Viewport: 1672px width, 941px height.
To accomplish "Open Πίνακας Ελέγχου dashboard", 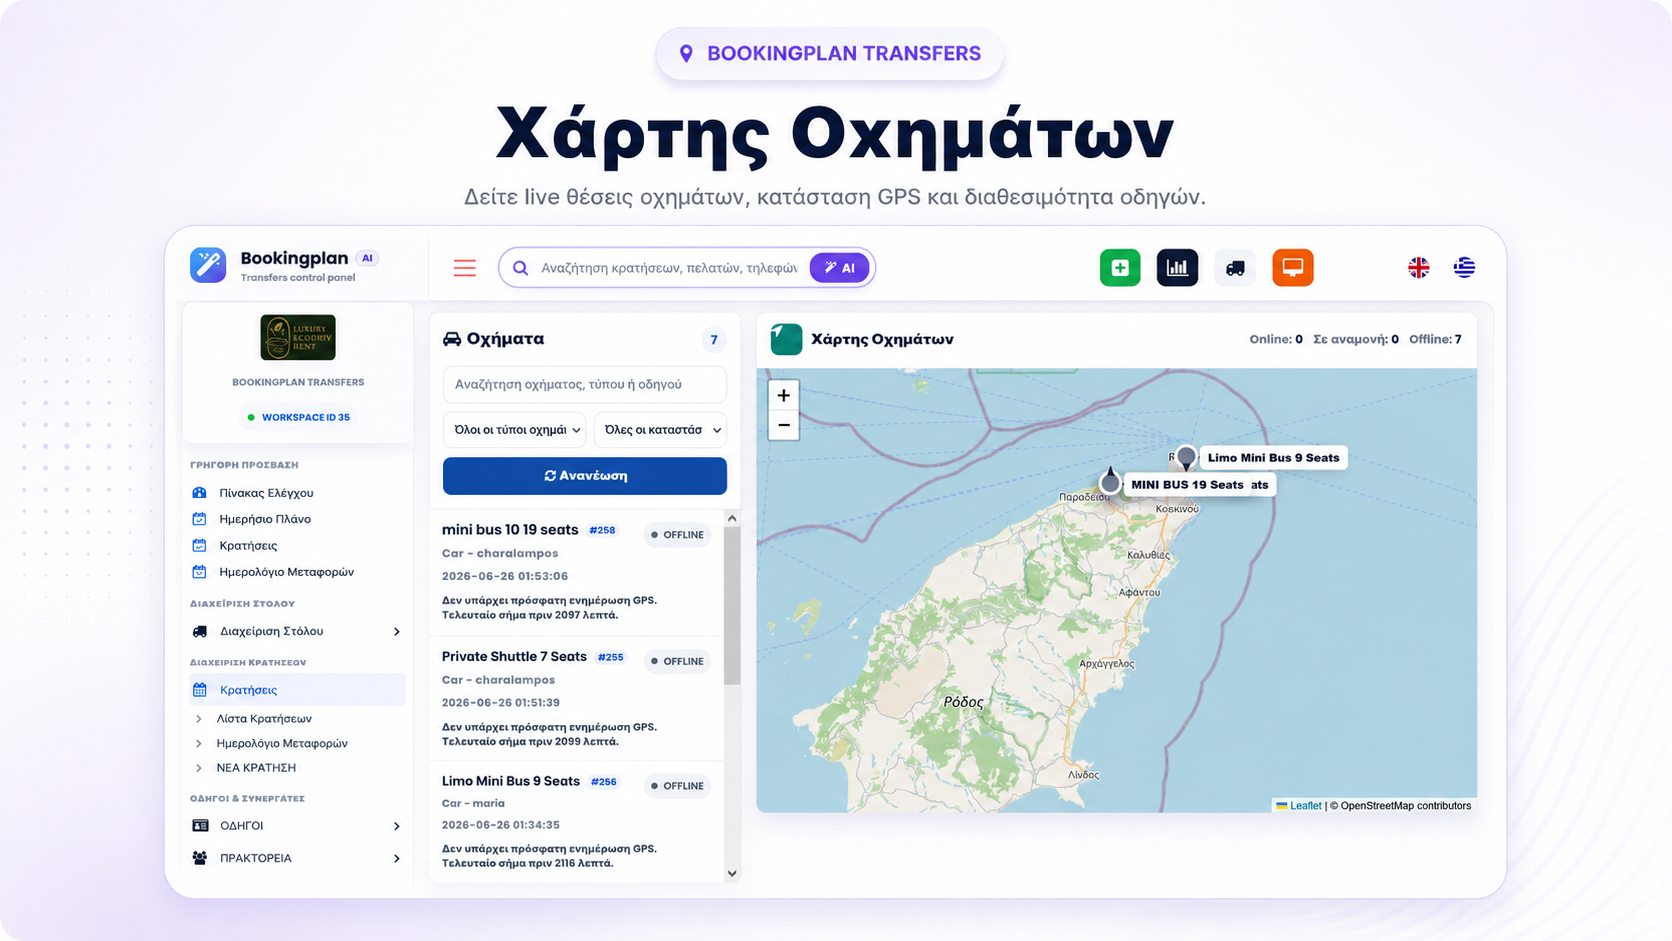I will coord(266,493).
